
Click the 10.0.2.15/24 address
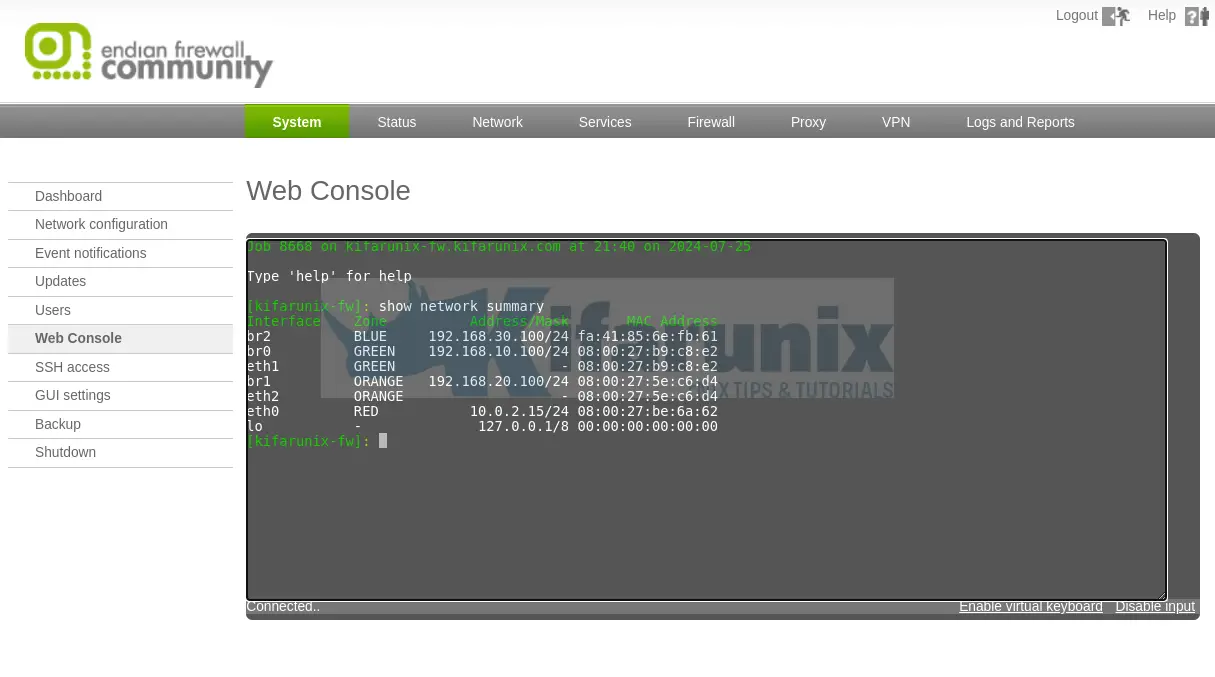(519, 411)
